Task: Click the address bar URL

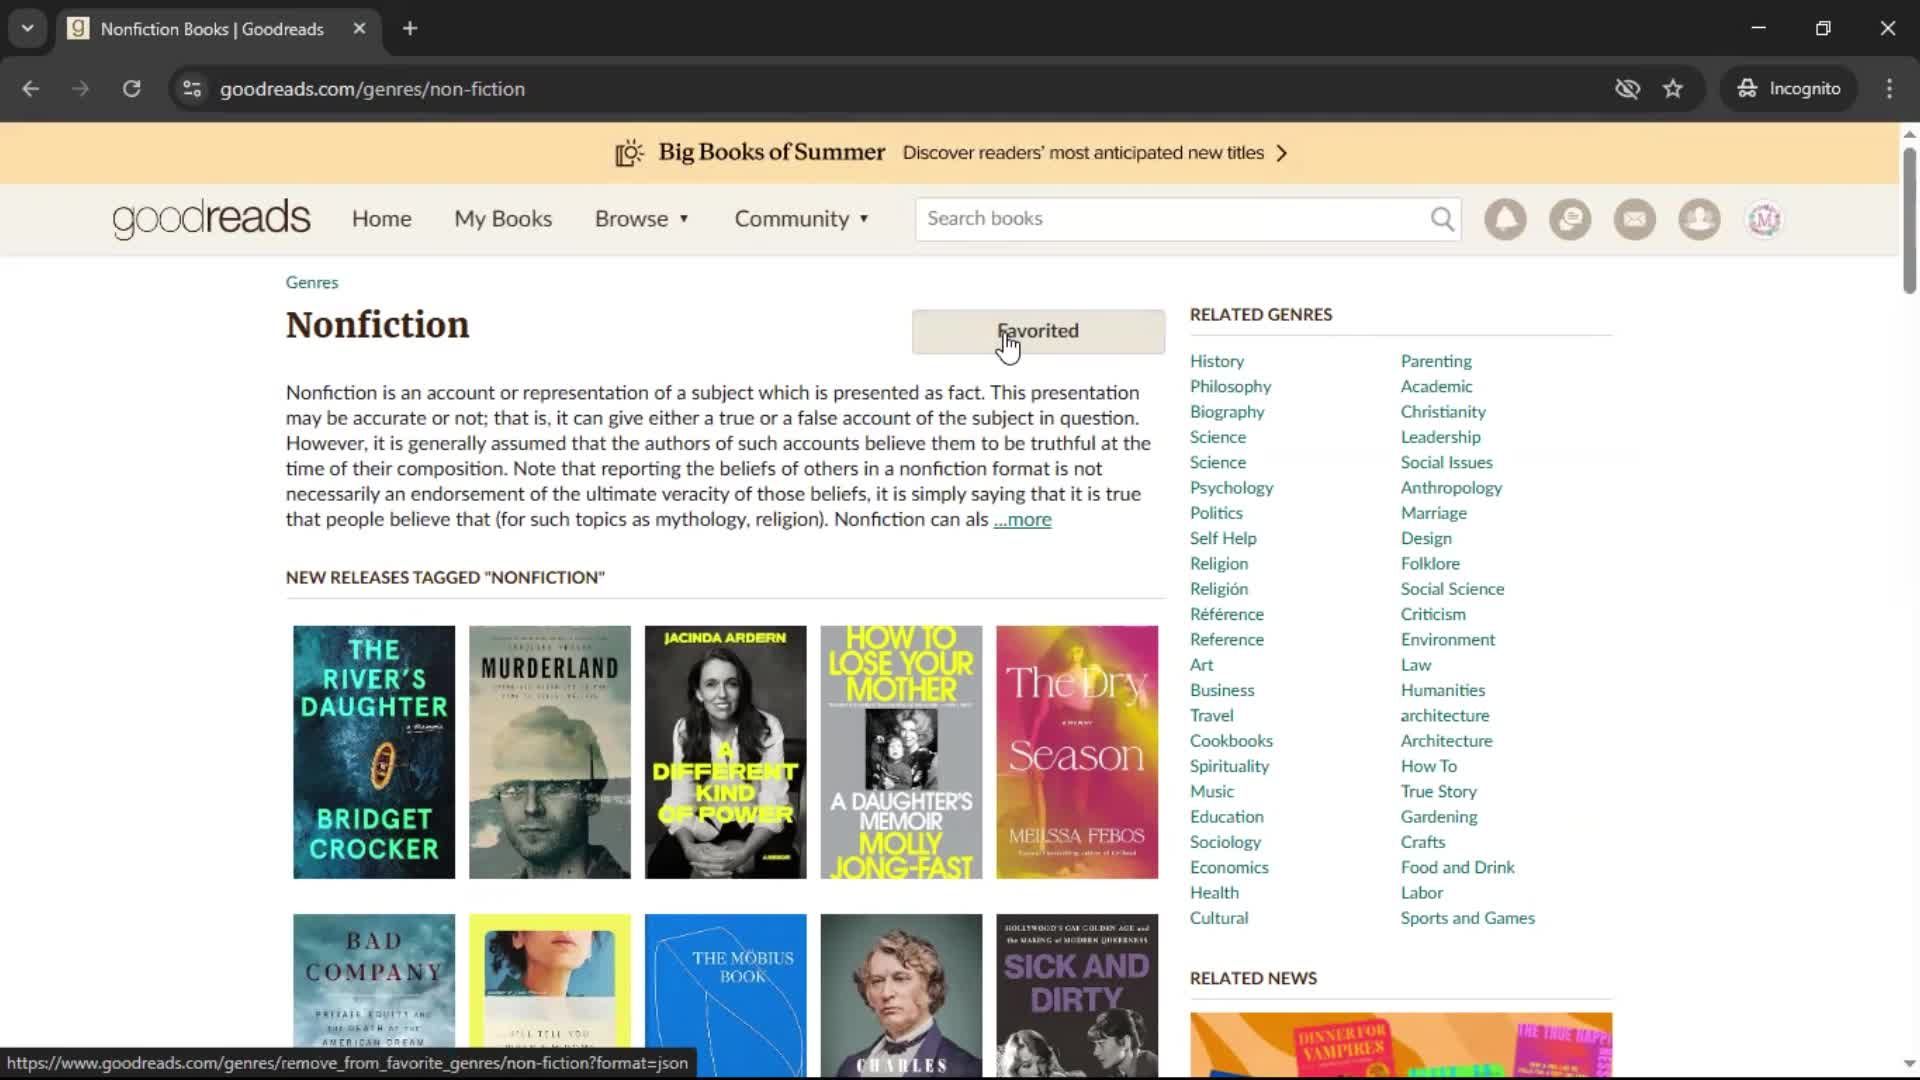Action: 372,89
